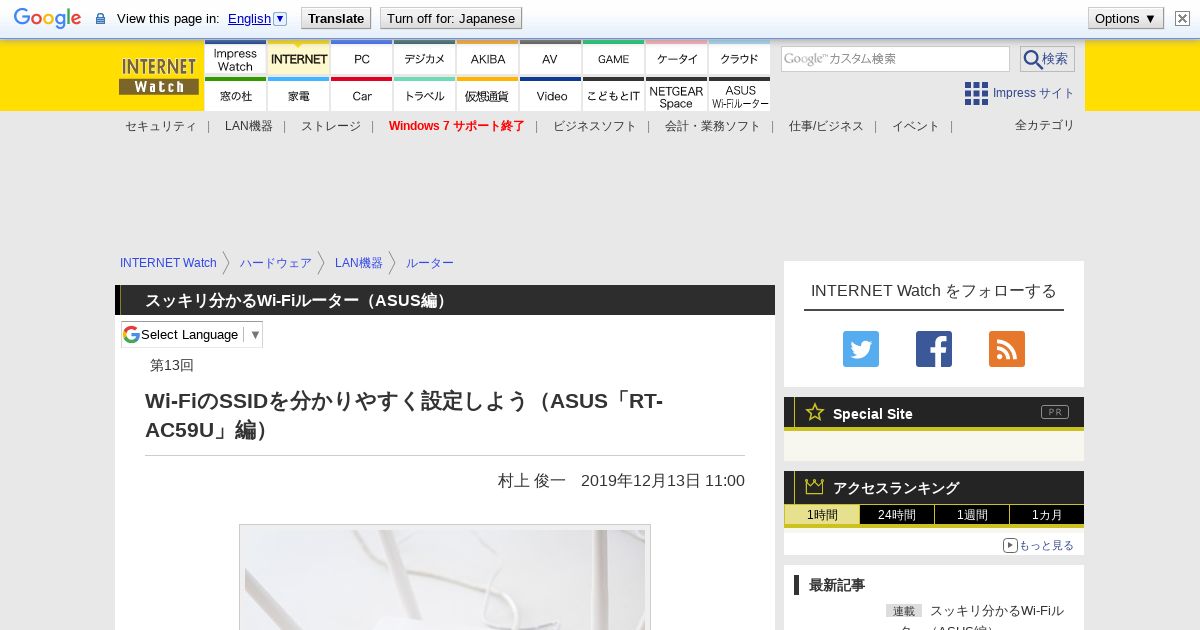Open the 会計・業務ソフト category link
Viewport: 1200px width, 630px height.
[712, 126]
